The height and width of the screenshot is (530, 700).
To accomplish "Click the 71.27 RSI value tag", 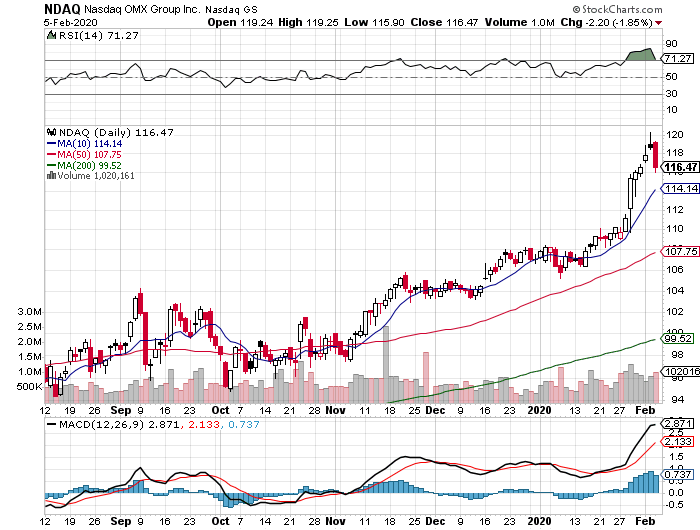I will tap(678, 60).
